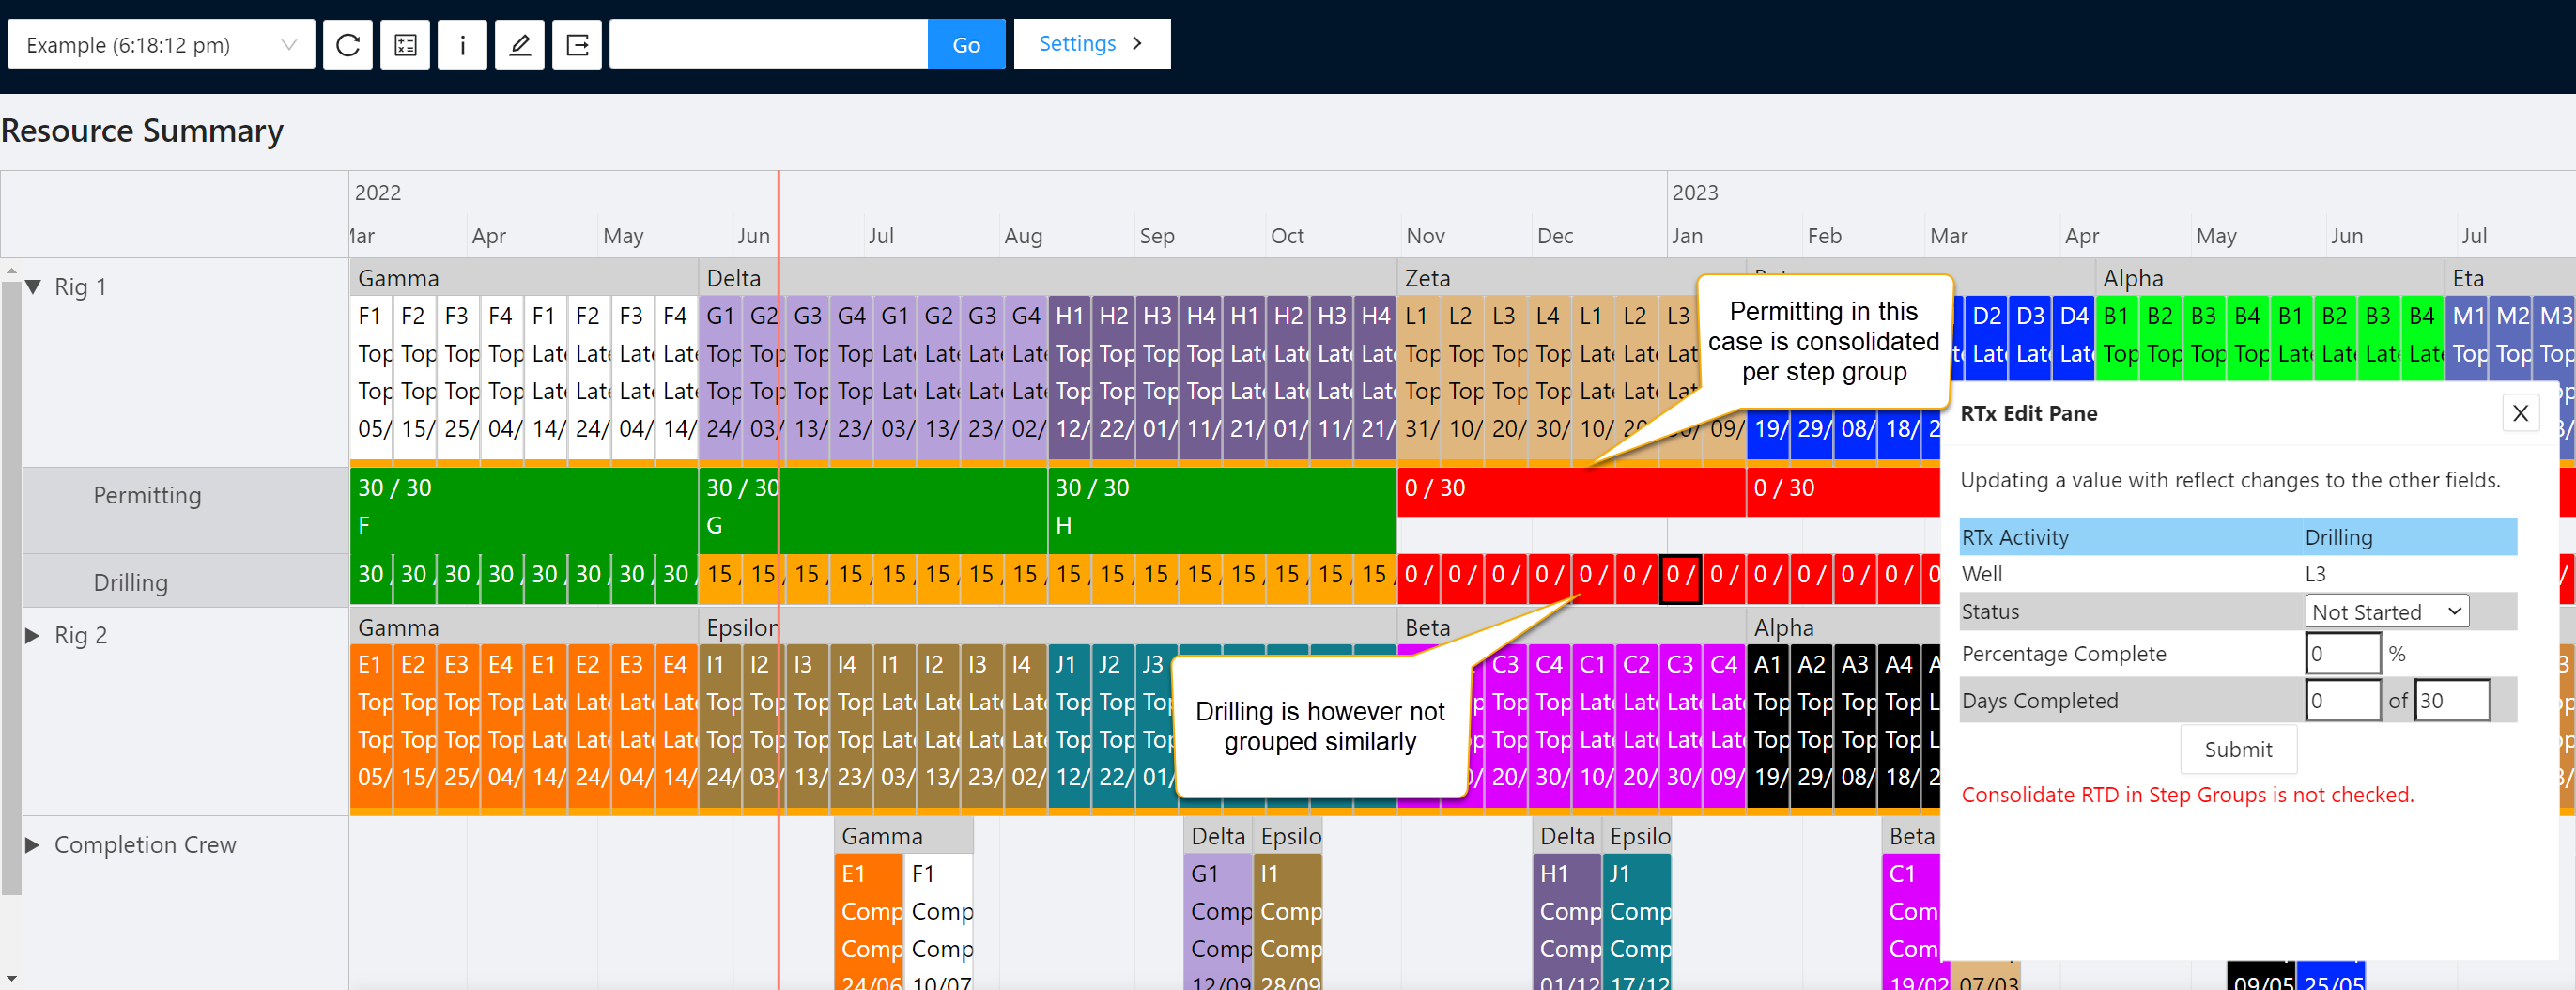Expand the Rig 2 row

click(33, 636)
